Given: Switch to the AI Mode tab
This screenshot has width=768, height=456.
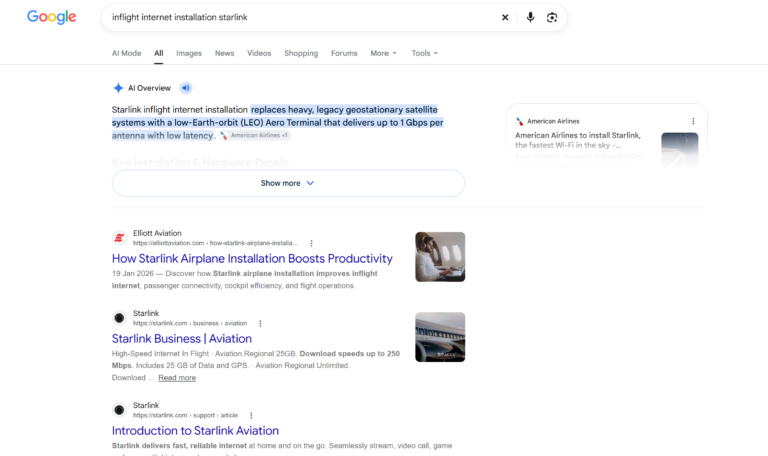Looking at the screenshot, I should click(x=126, y=53).
